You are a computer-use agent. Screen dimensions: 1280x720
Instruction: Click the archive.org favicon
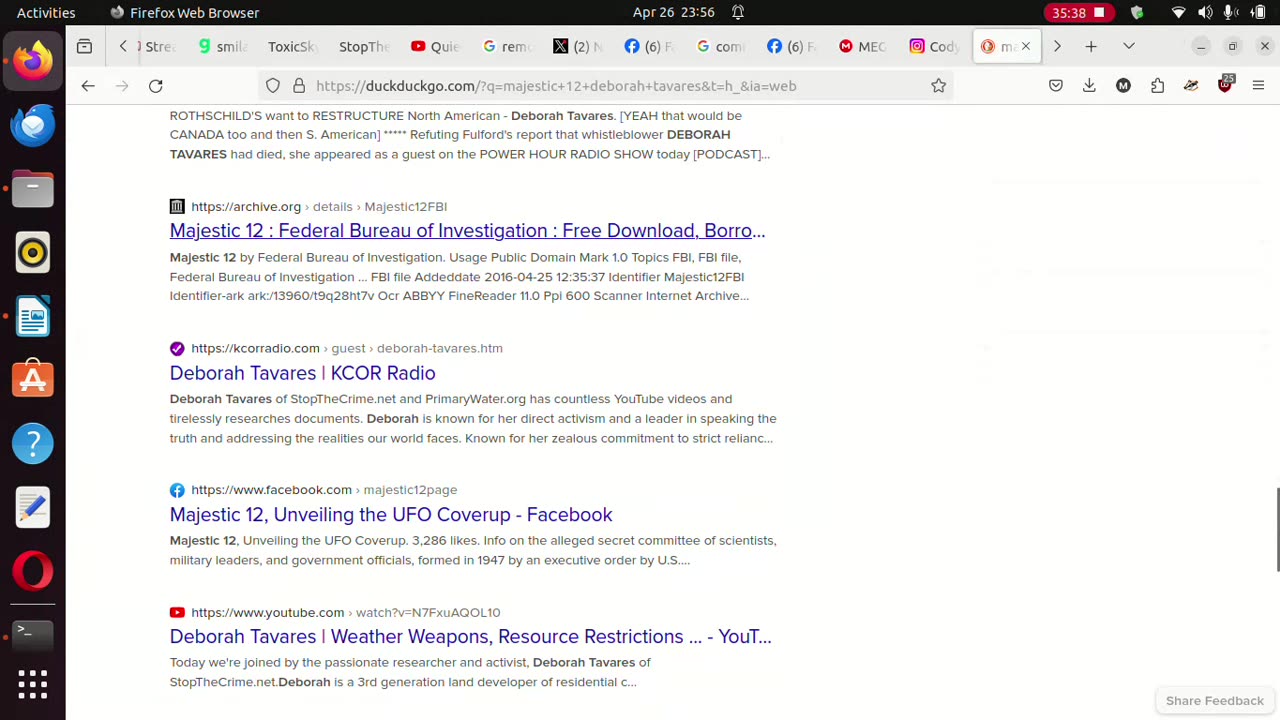point(177,207)
